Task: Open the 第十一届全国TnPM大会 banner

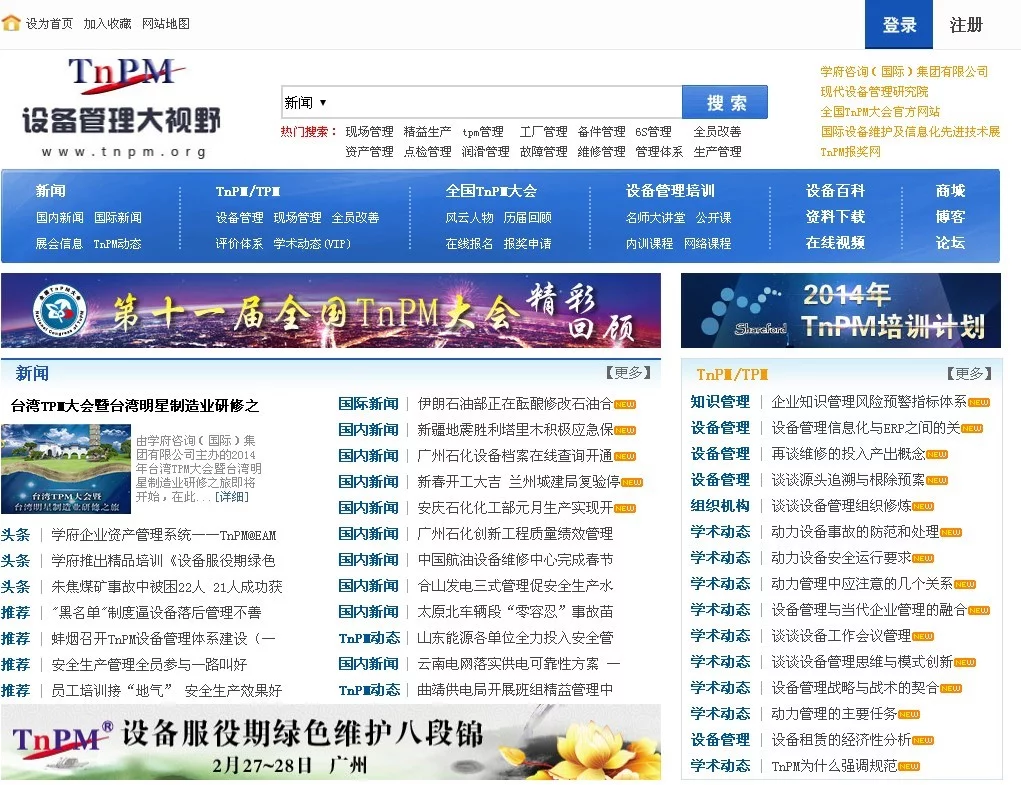Action: click(331, 310)
